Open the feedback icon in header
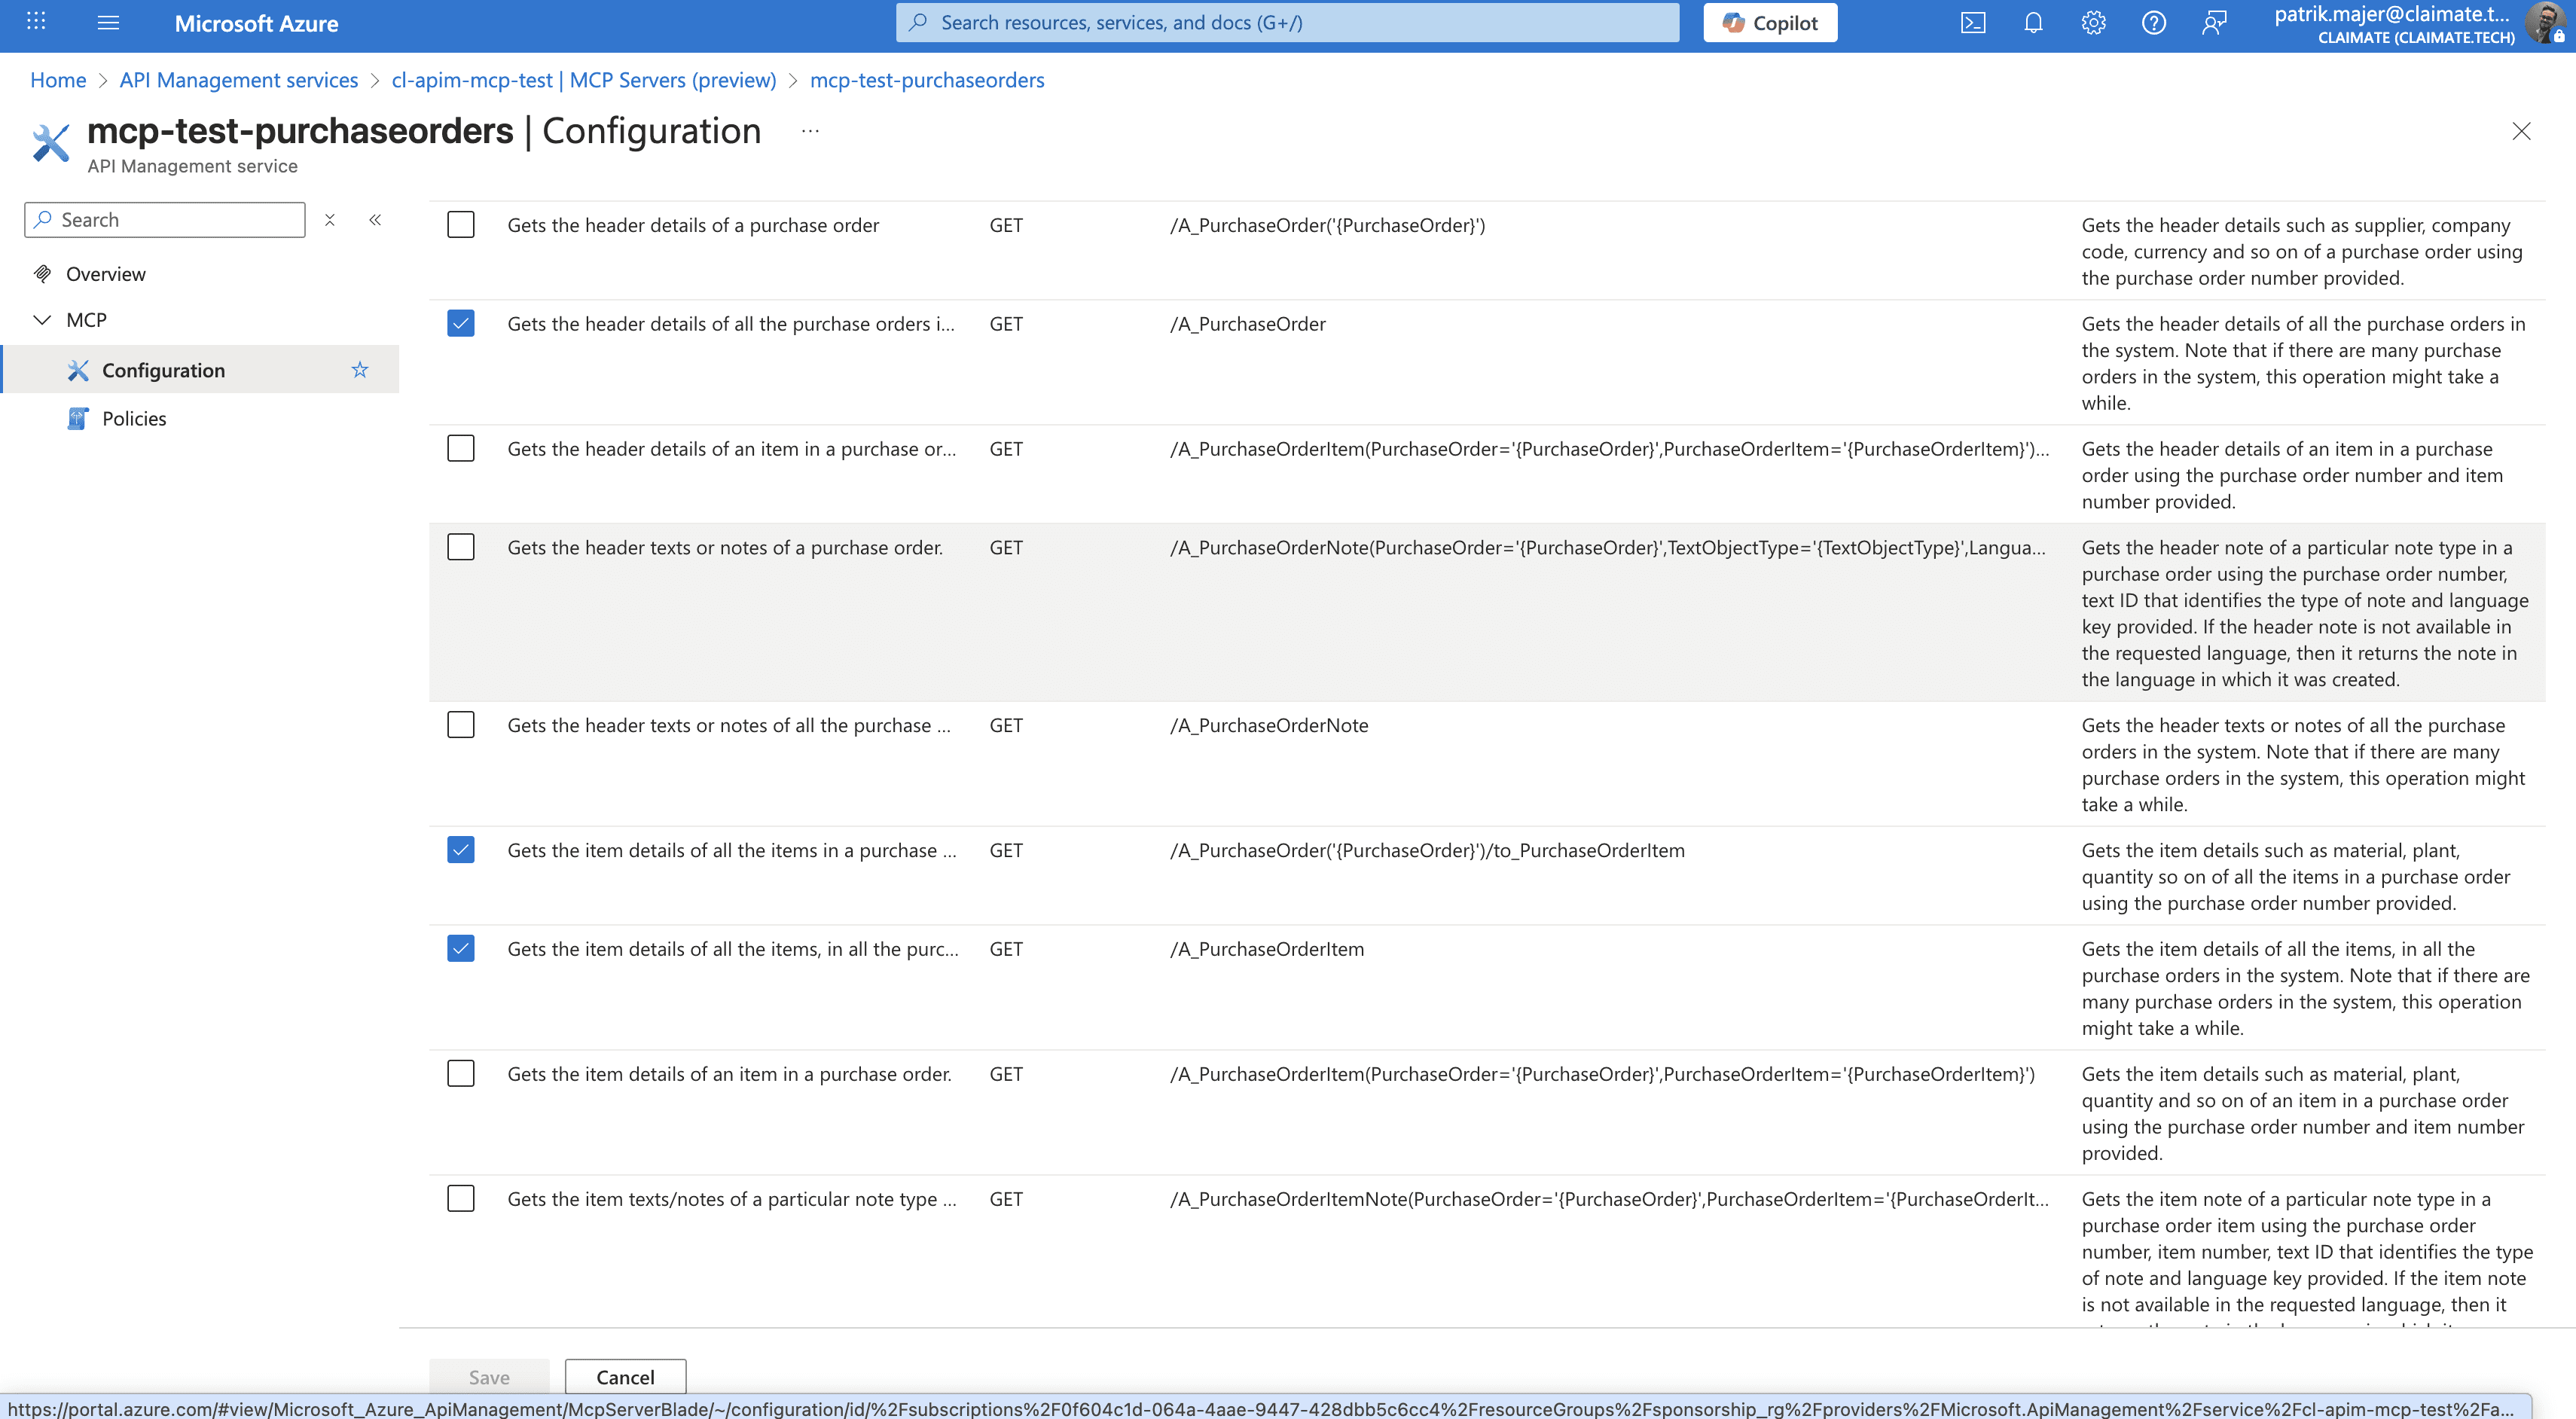The image size is (2576, 1419). [x=2214, y=23]
